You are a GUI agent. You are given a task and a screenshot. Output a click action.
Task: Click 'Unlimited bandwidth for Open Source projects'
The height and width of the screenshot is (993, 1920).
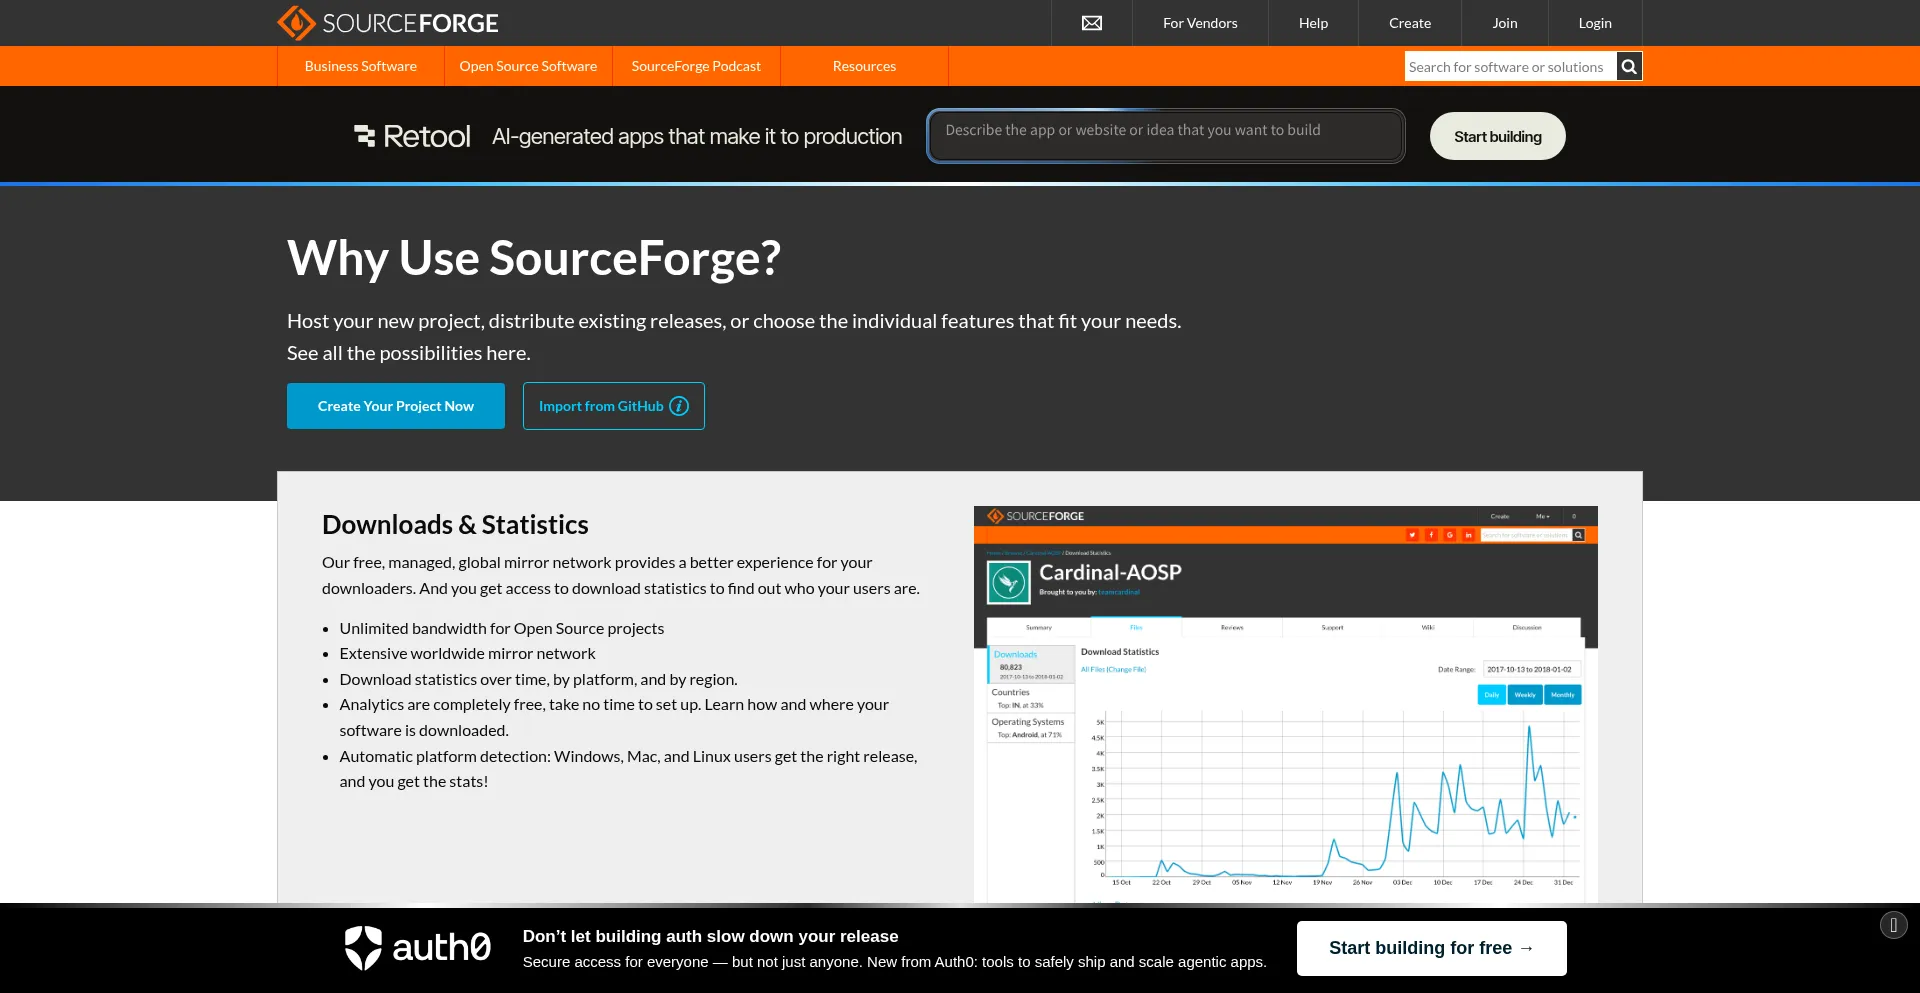click(x=501, y=628)
